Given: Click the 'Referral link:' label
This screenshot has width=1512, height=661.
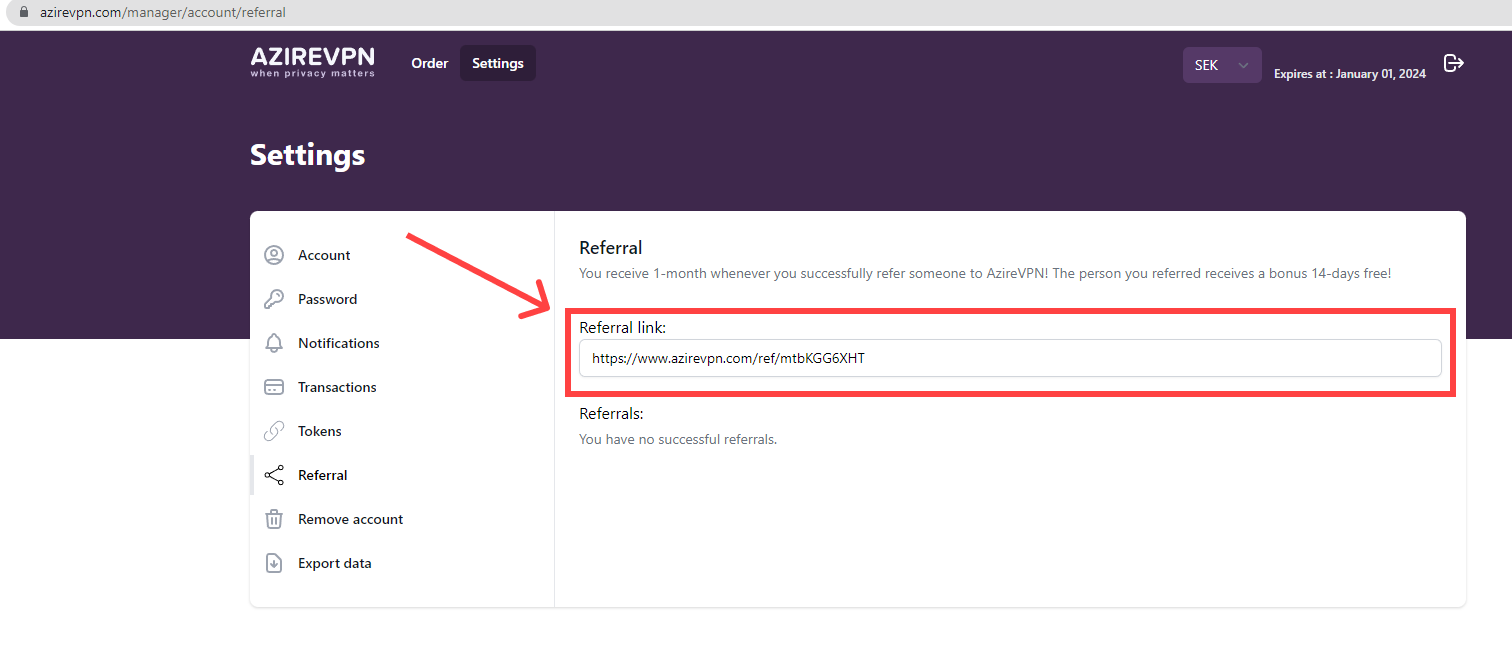Looking at the screenshot, I should pos(623,327).
